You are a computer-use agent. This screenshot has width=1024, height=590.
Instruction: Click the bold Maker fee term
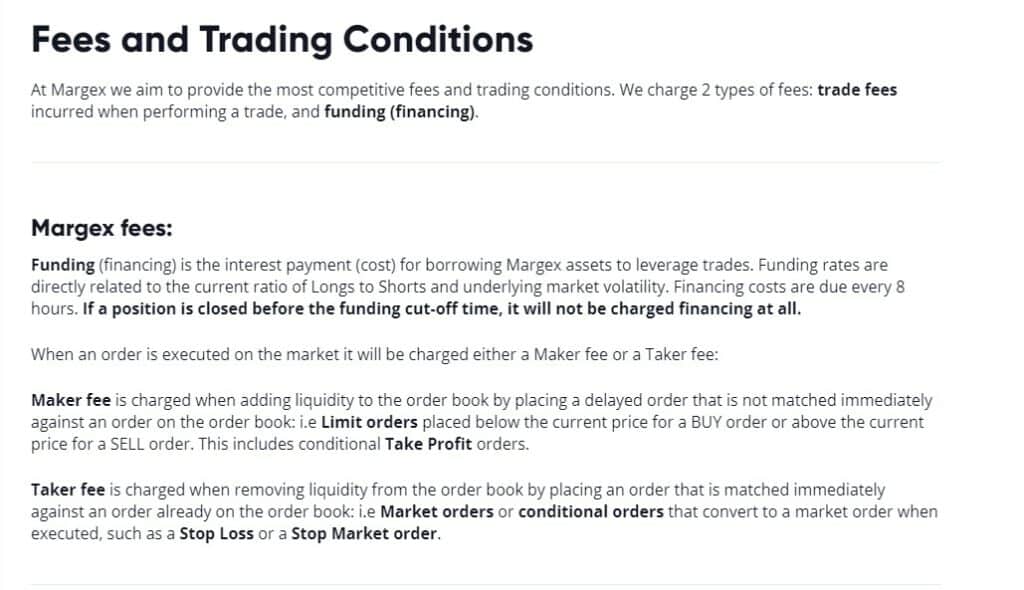coord(71,400)
